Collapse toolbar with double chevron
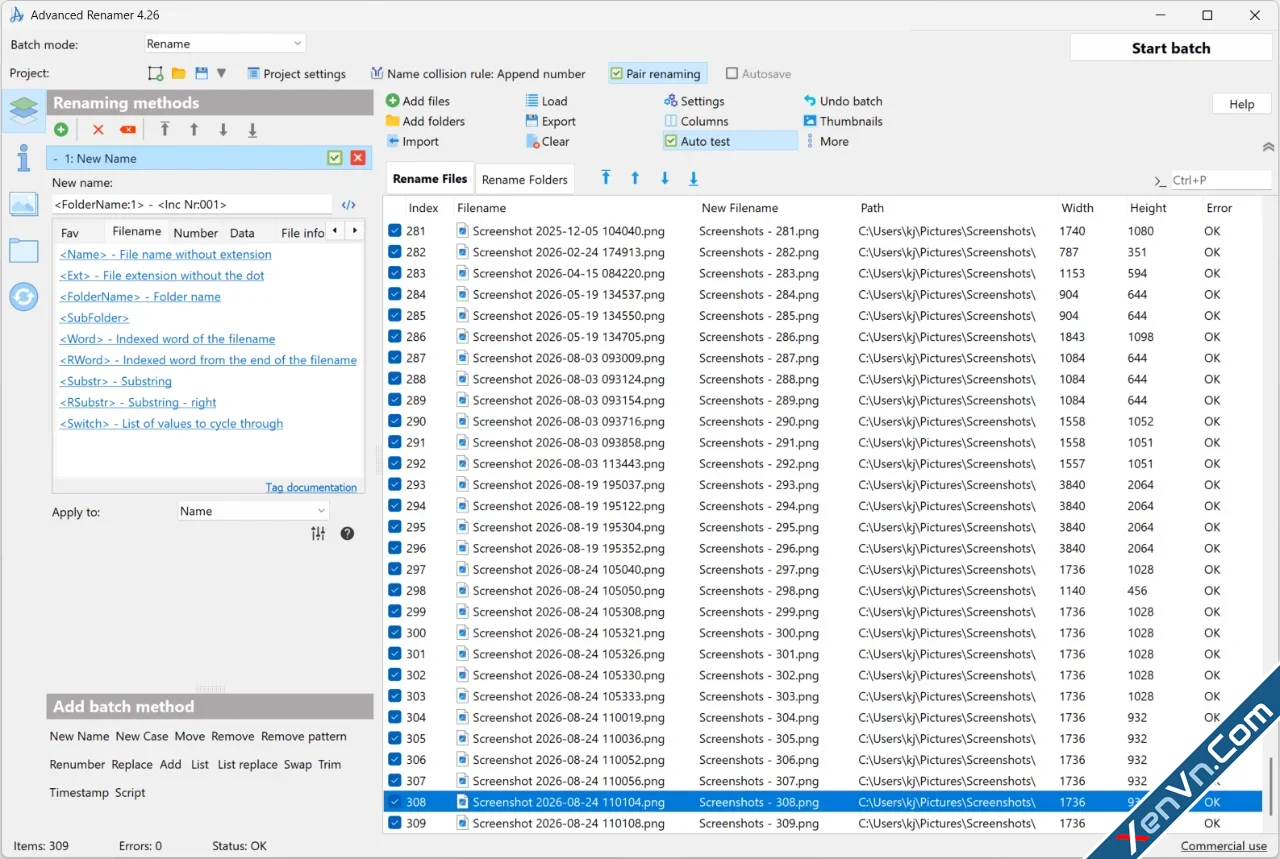This screenshot has width=1280, height=859. point(1268,147)
